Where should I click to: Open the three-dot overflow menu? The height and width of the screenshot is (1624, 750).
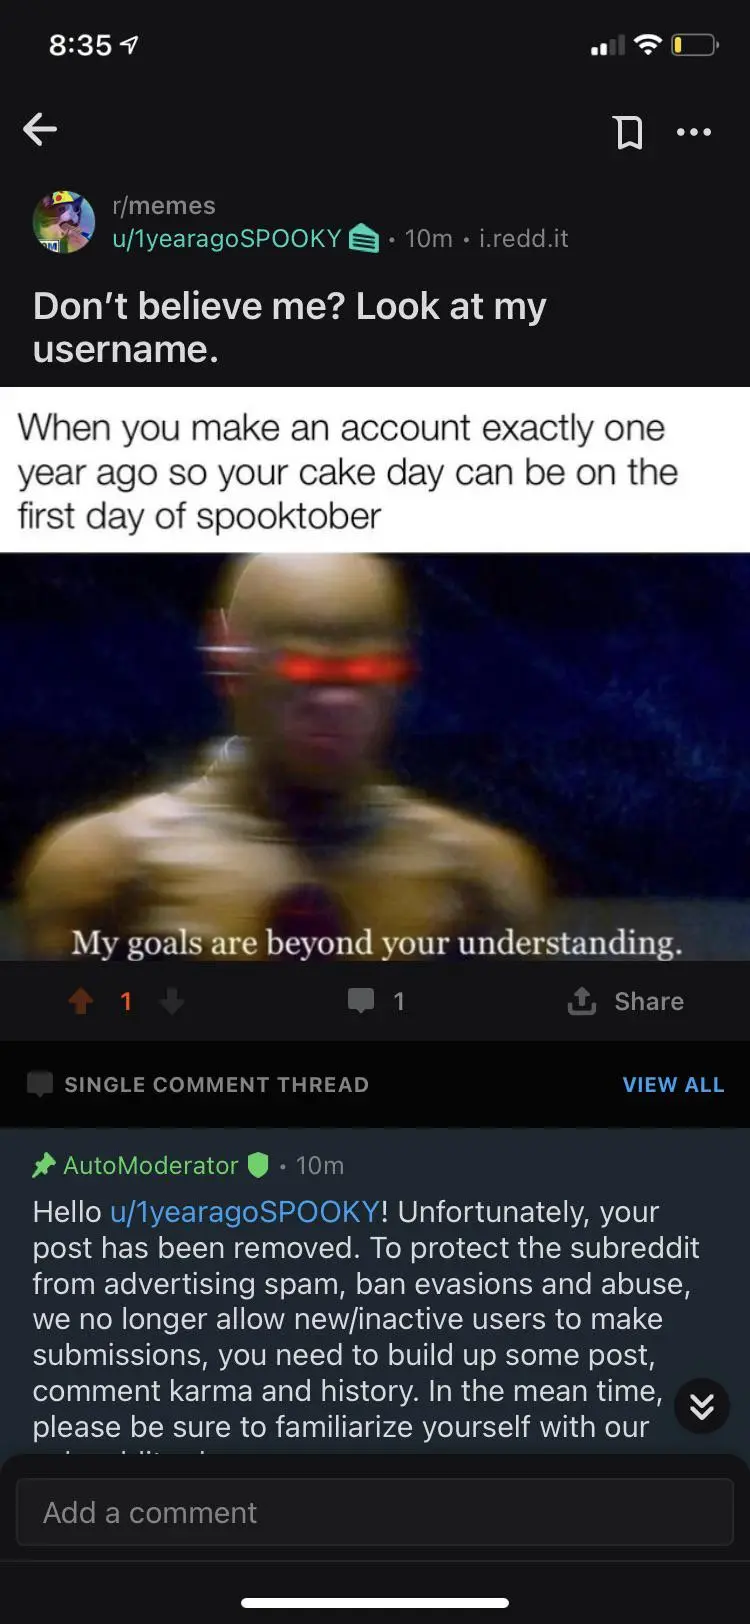coord(694,132)
